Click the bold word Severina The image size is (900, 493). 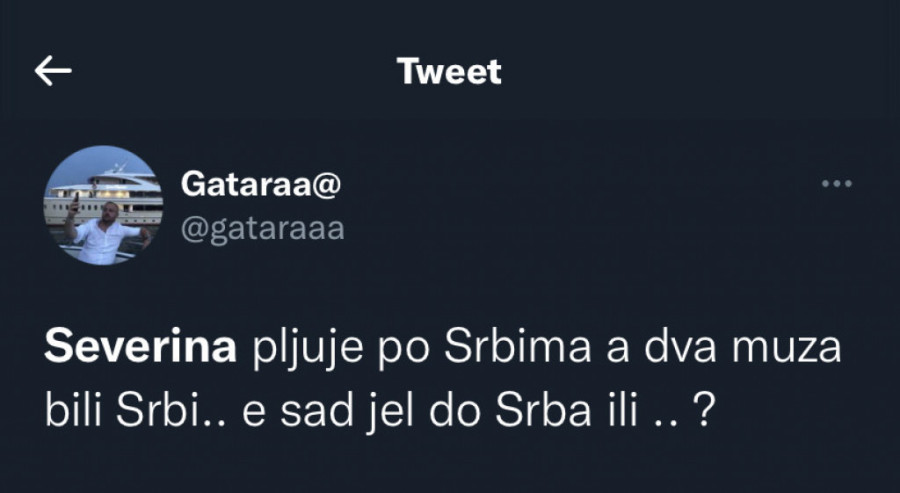(140, 350)
